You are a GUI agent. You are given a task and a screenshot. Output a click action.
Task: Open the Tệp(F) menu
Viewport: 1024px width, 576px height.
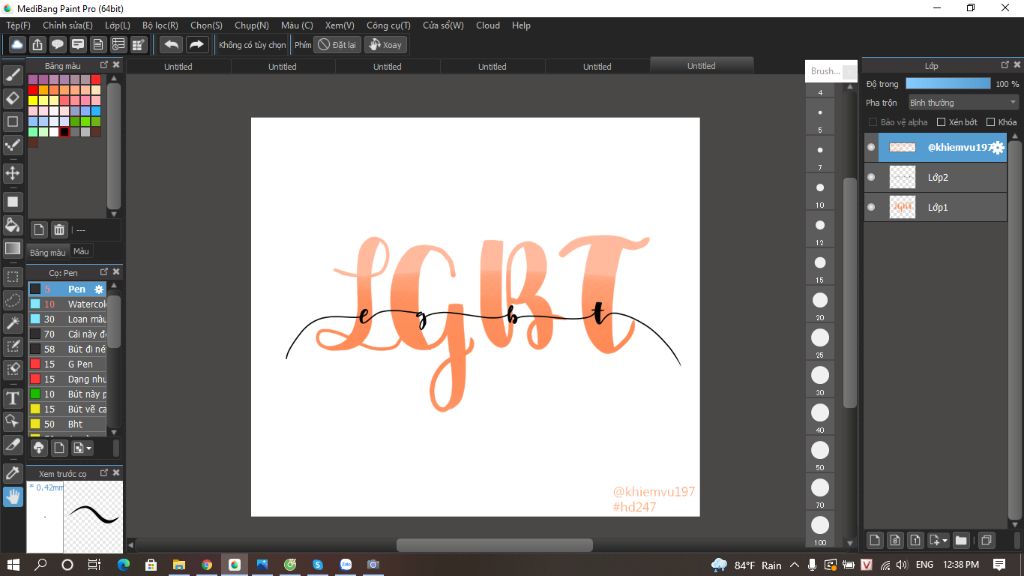18,25
